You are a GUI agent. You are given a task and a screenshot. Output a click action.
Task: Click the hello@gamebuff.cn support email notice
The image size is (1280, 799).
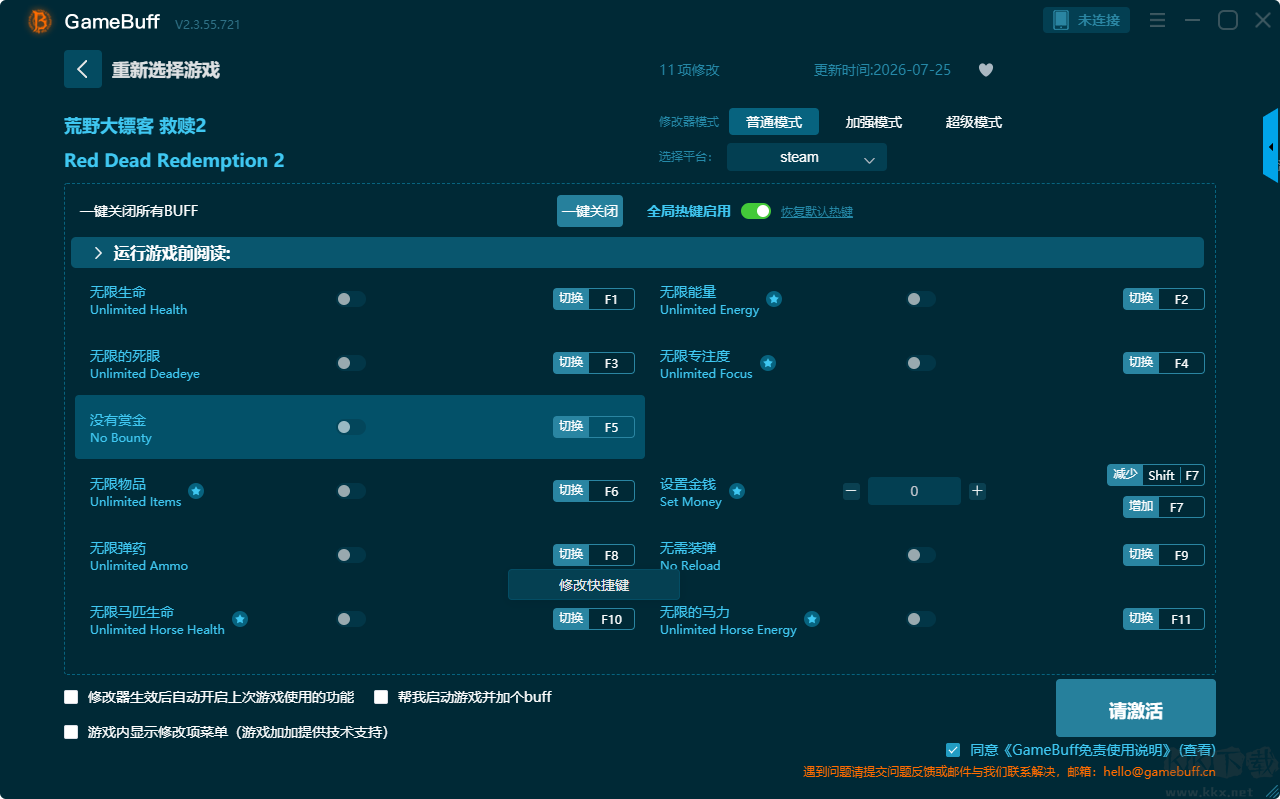[1010, 772]
